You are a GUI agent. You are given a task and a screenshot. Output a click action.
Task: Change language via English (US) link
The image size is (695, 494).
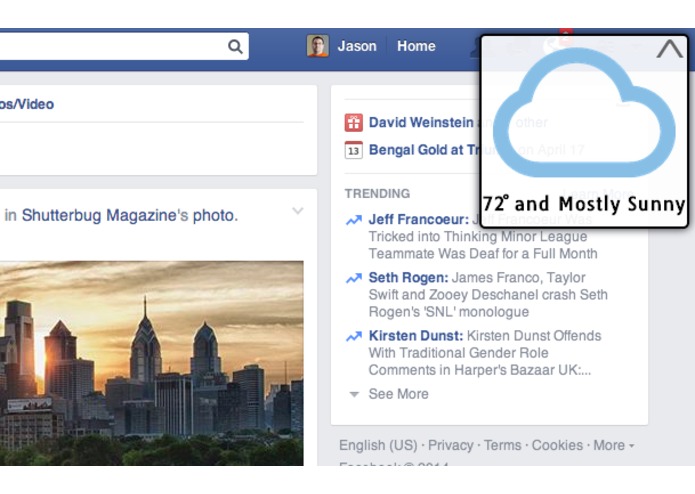coord(378,445)
